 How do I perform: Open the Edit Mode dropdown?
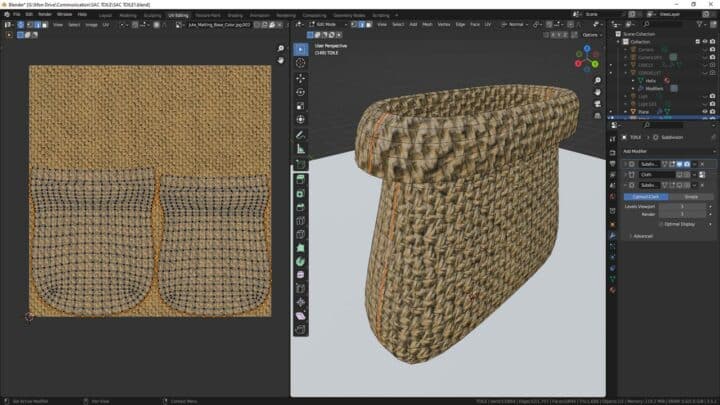(328, 24)
